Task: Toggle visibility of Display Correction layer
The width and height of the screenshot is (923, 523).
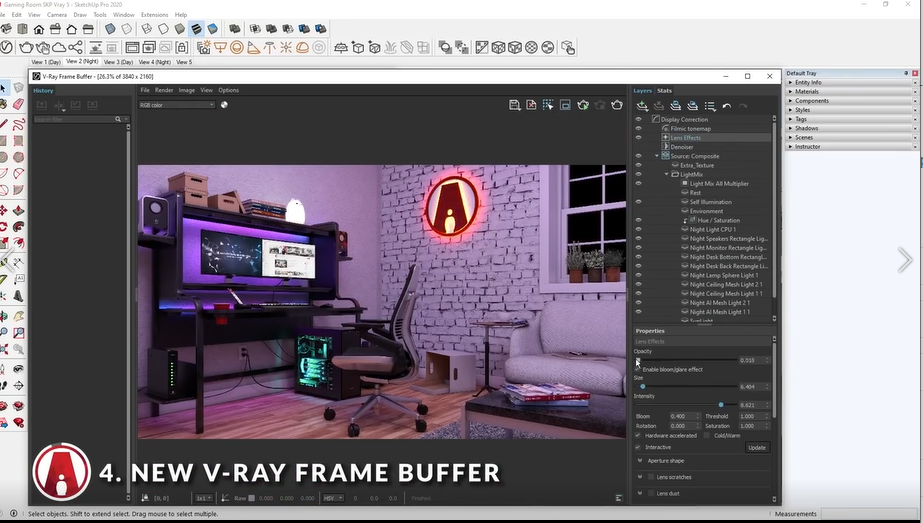Action: (x=638, y=119)
